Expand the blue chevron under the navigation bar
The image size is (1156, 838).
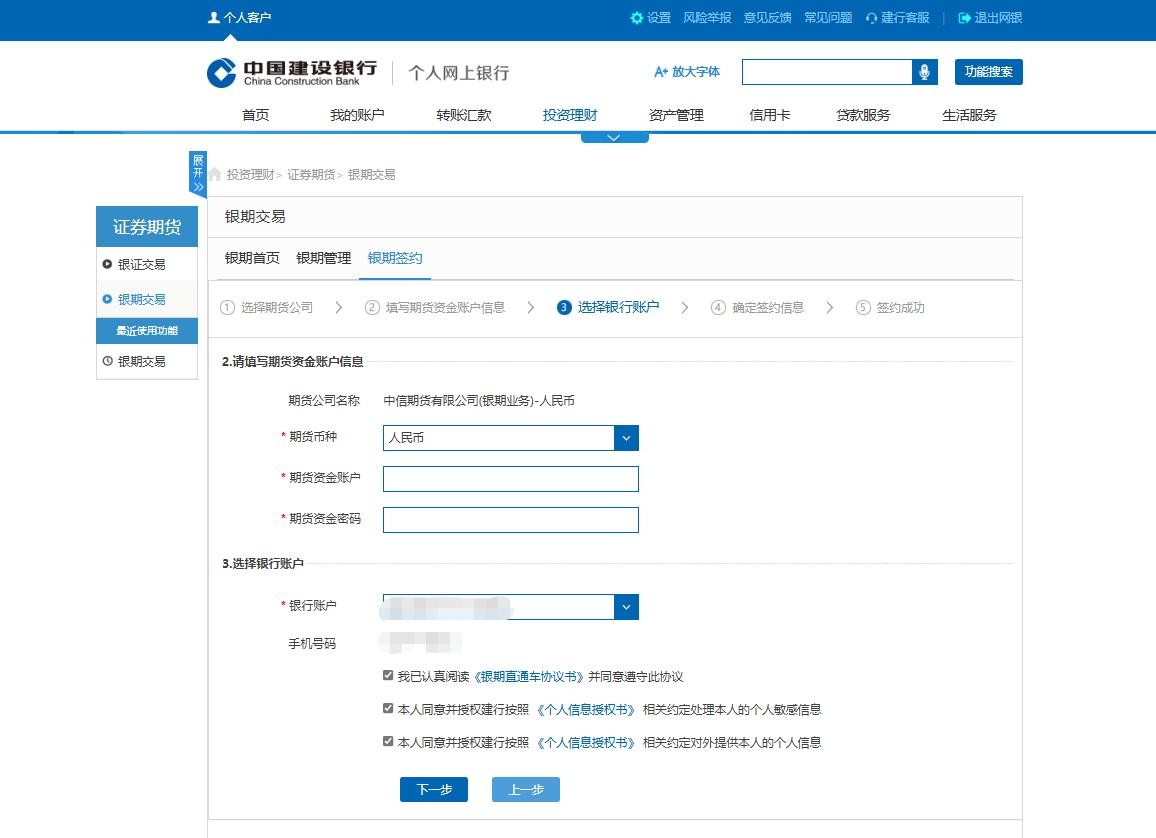point(614,138)
